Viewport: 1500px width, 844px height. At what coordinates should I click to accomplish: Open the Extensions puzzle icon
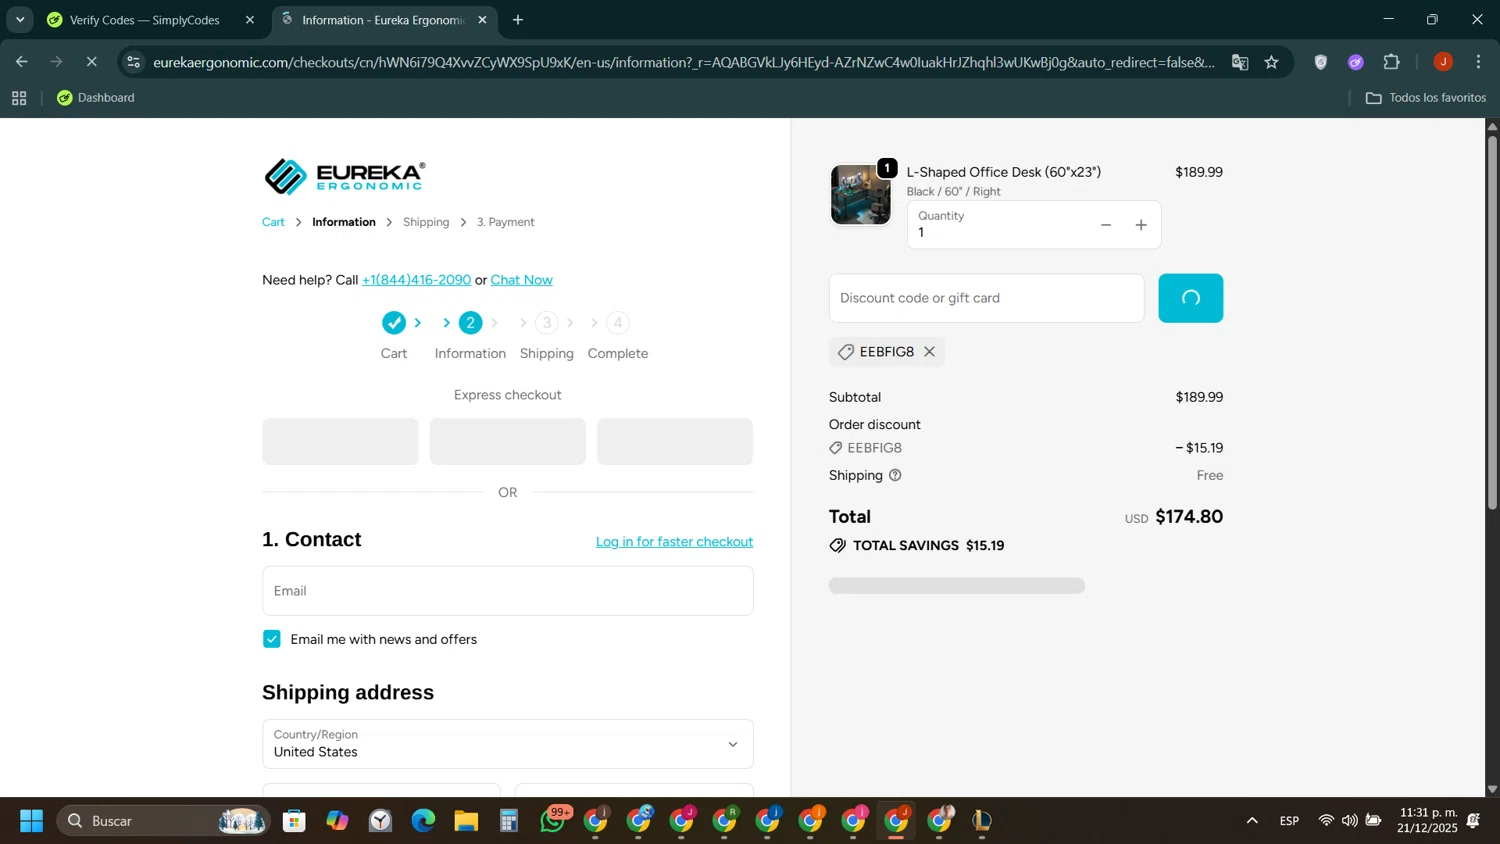click(1391, 62)
